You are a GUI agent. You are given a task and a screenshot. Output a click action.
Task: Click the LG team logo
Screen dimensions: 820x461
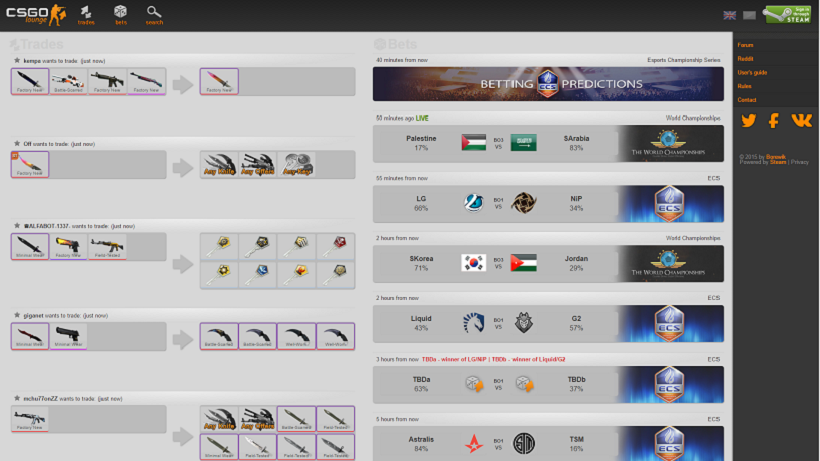click(x=473, y=203)
